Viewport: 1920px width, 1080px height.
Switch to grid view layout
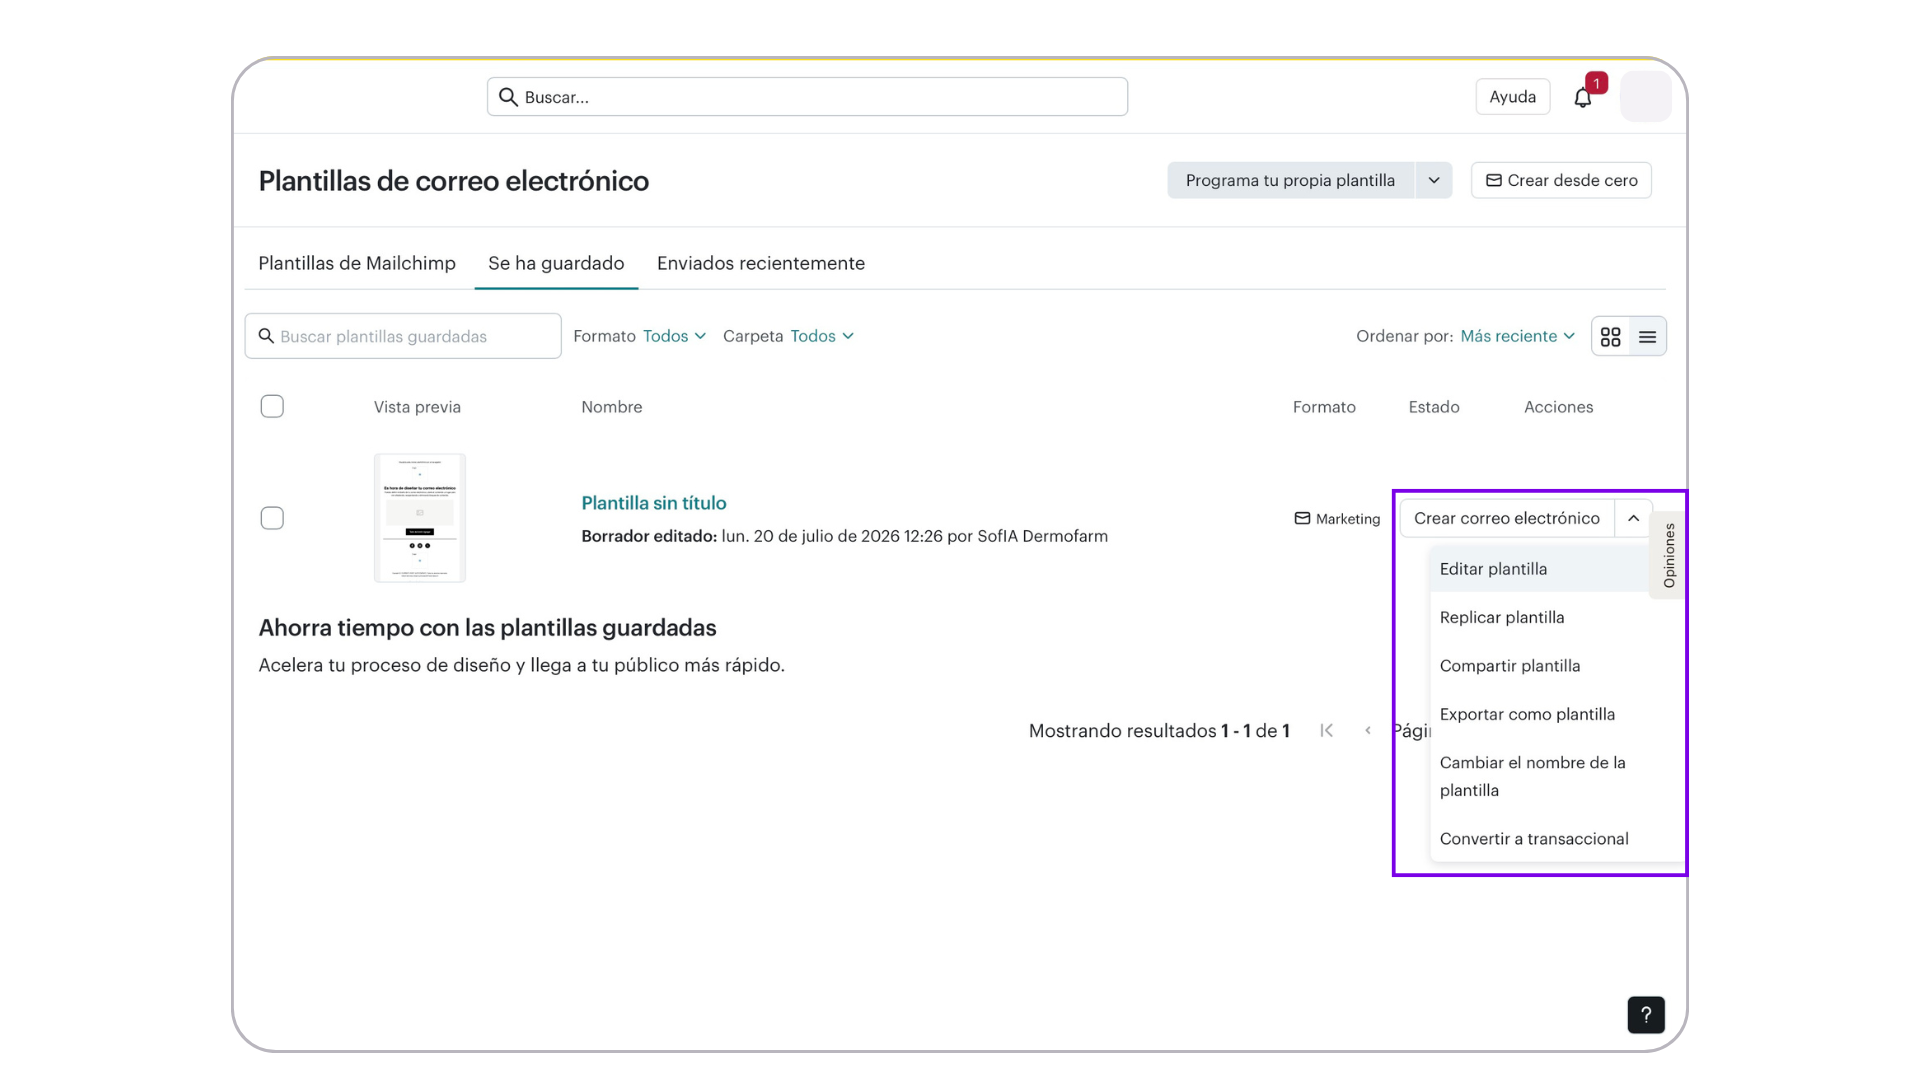(x=1610, y=337)
